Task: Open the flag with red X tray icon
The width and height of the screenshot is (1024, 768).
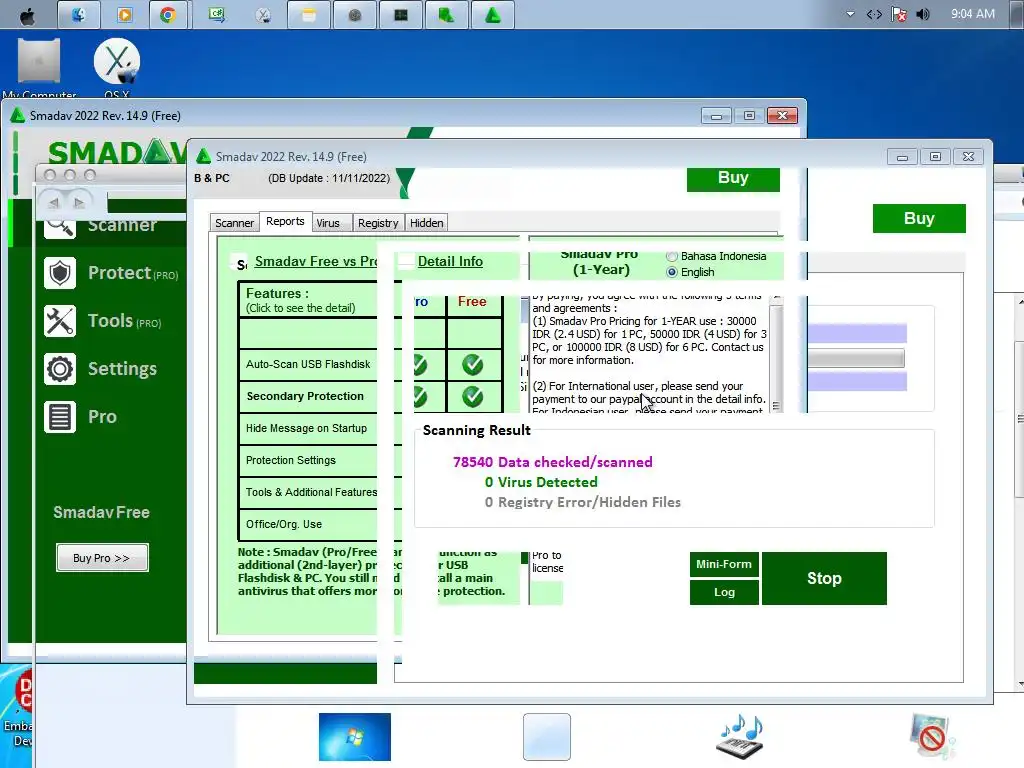Action: point(899,14)
